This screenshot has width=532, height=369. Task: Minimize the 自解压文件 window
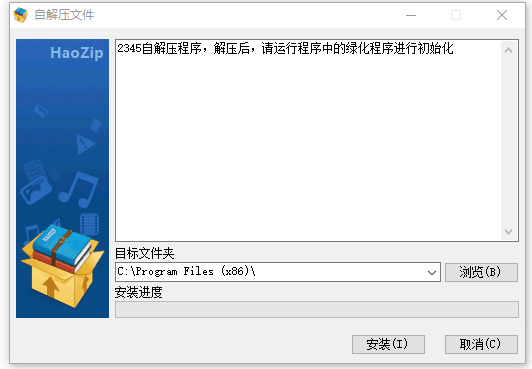pos(411,15)
